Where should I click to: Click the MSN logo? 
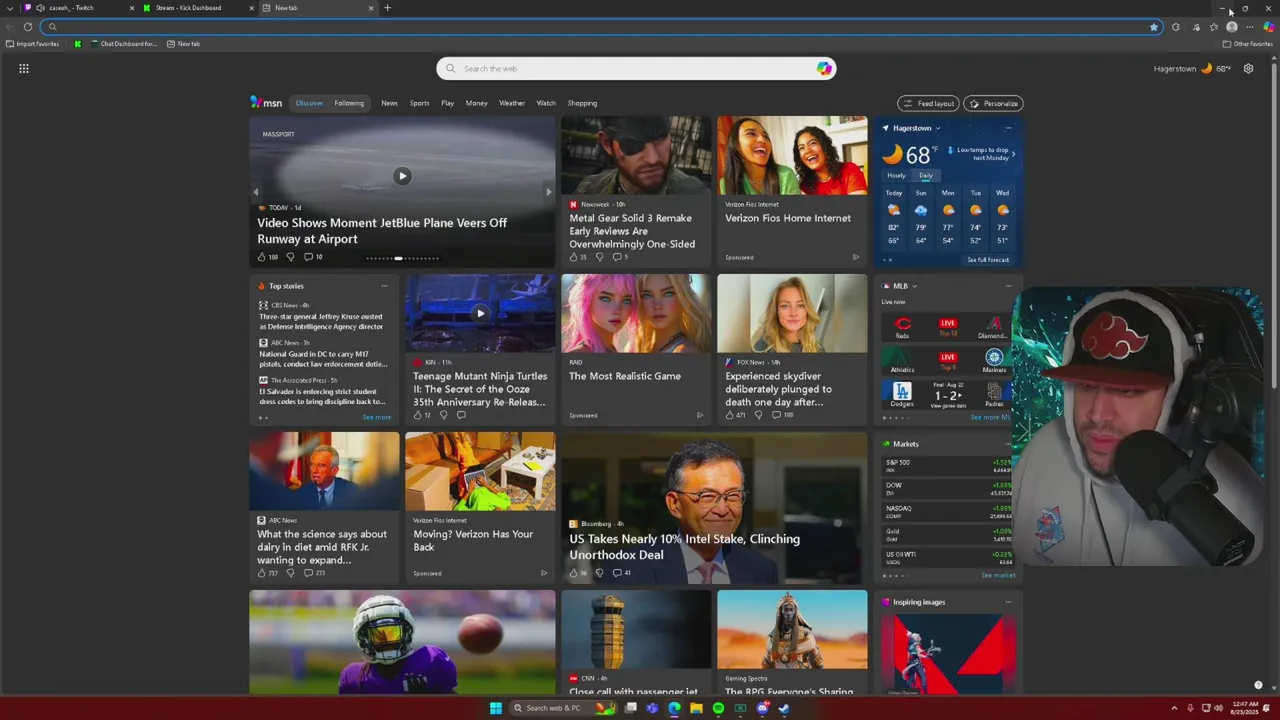point(266,103)
